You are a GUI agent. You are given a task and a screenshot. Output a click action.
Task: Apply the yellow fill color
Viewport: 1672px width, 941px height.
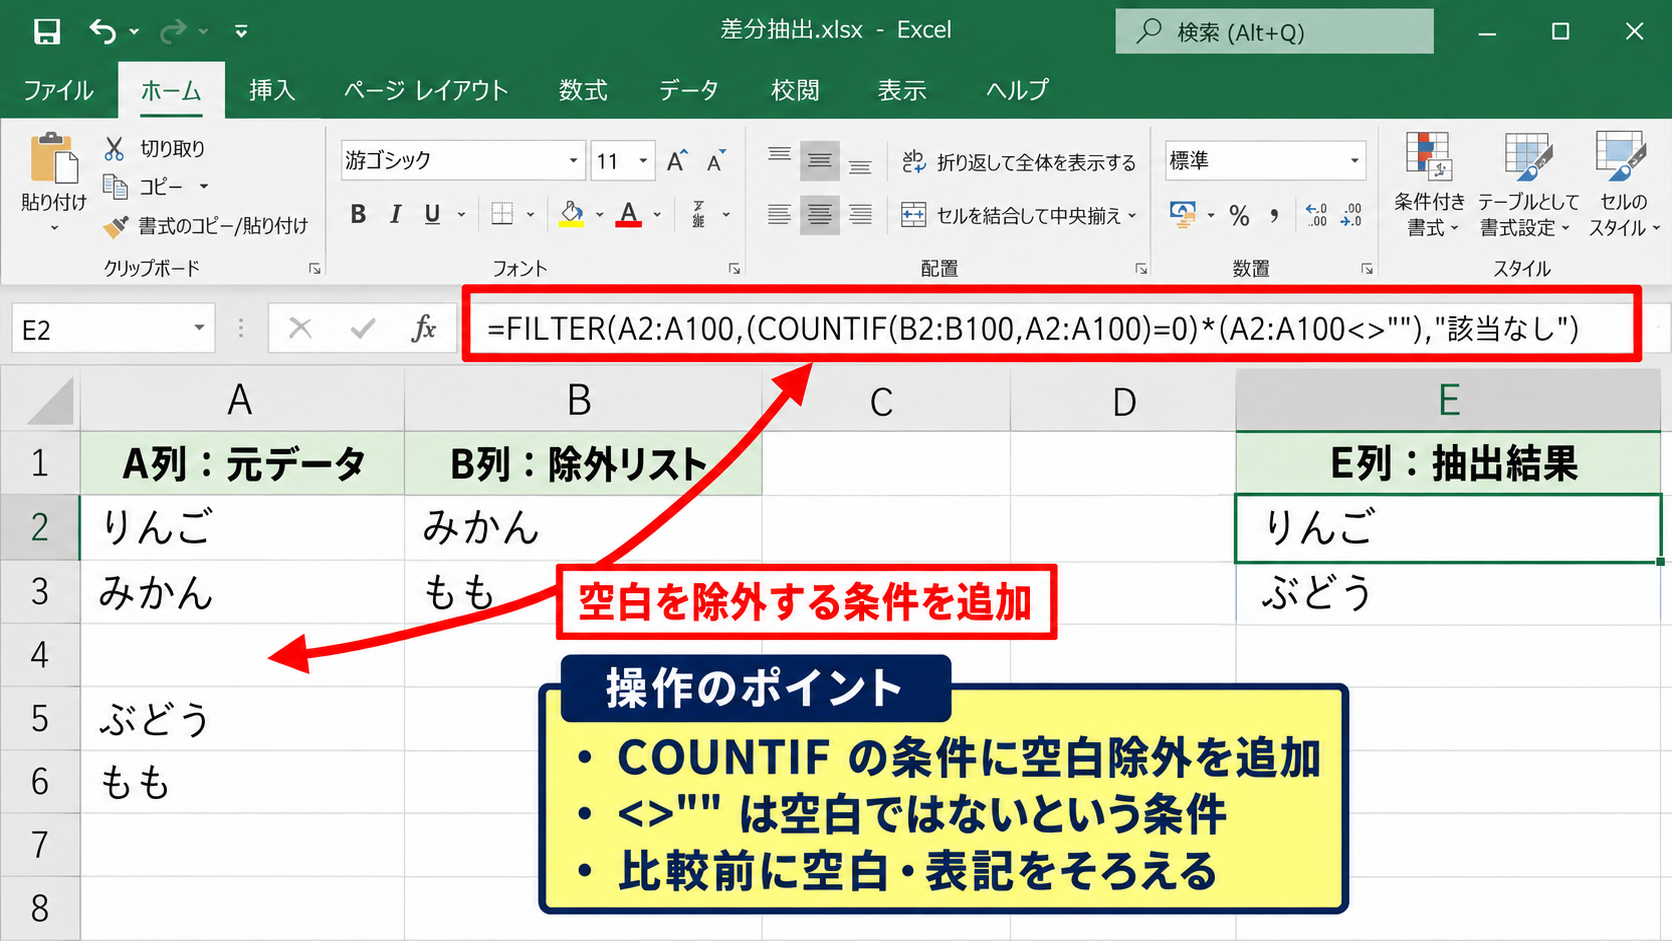tap(571, 214)
